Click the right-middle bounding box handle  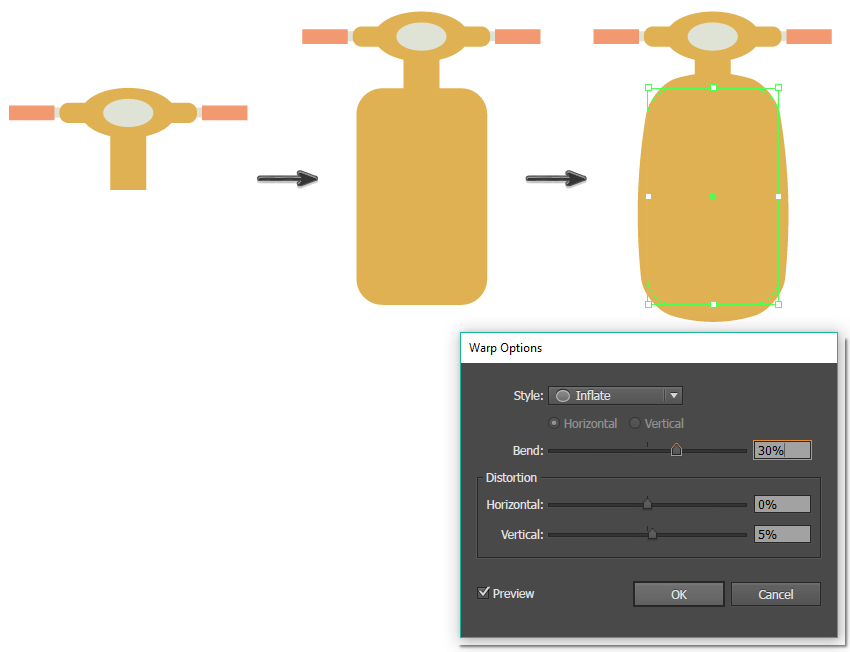(x=778, y=196)
